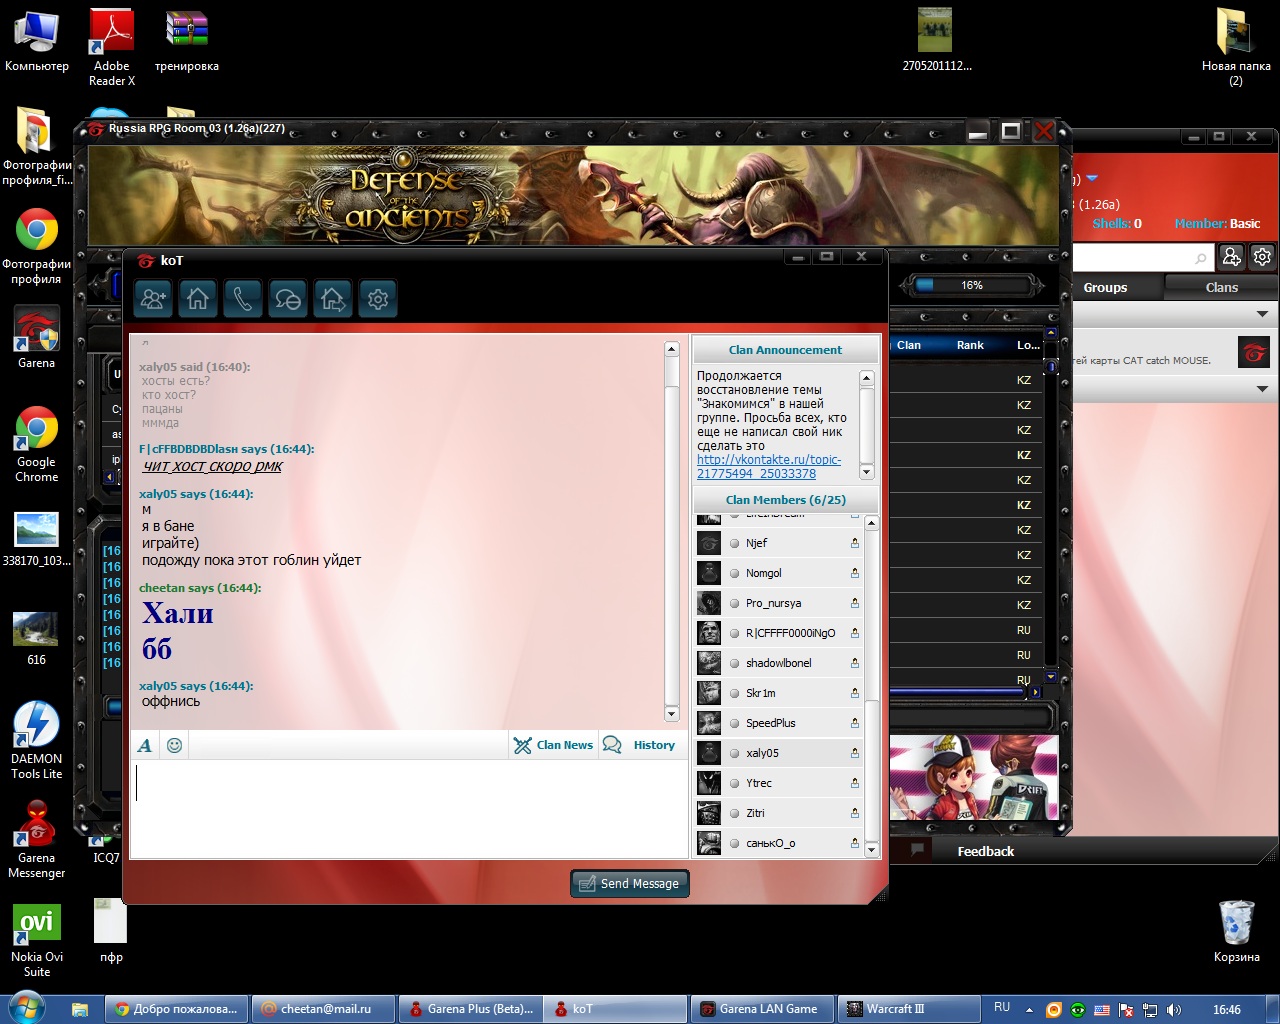Switch to Warcraft III taskbar item
1280x1024 pixels.
click(x=907, y=1009)
